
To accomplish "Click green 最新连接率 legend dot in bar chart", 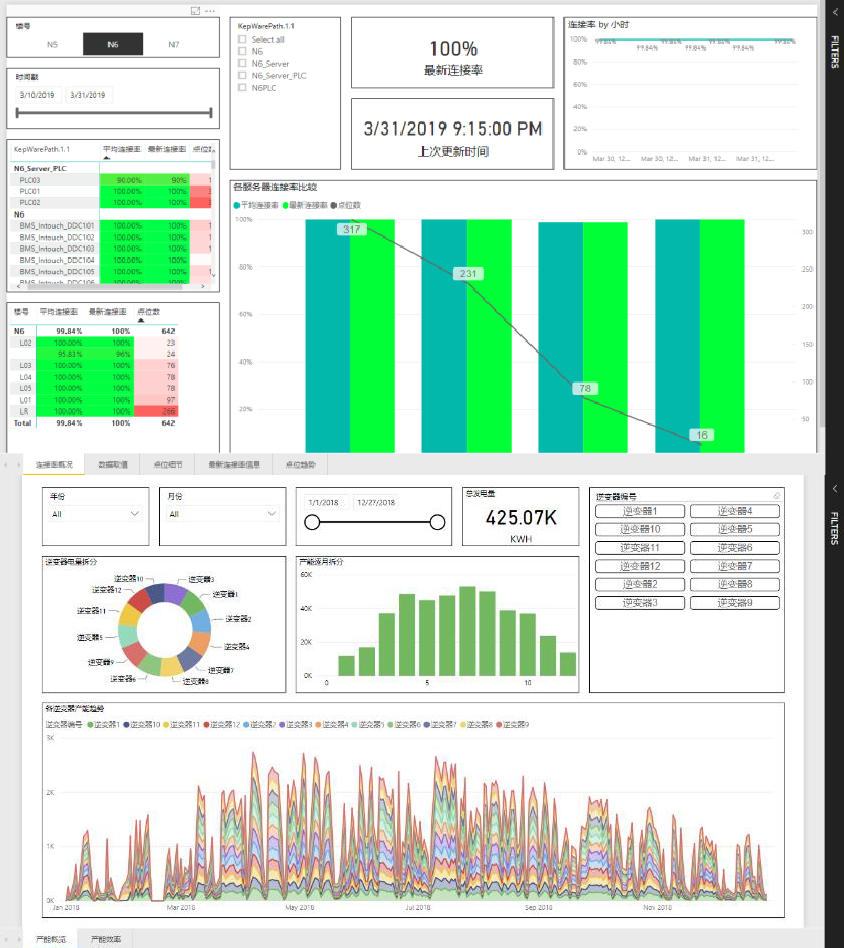I will [x=285, y=206].
